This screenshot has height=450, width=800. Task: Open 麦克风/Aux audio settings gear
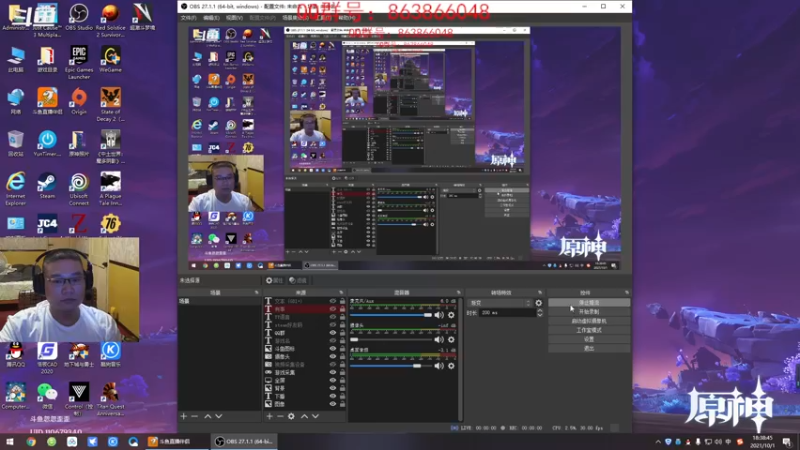pos(451,315)
